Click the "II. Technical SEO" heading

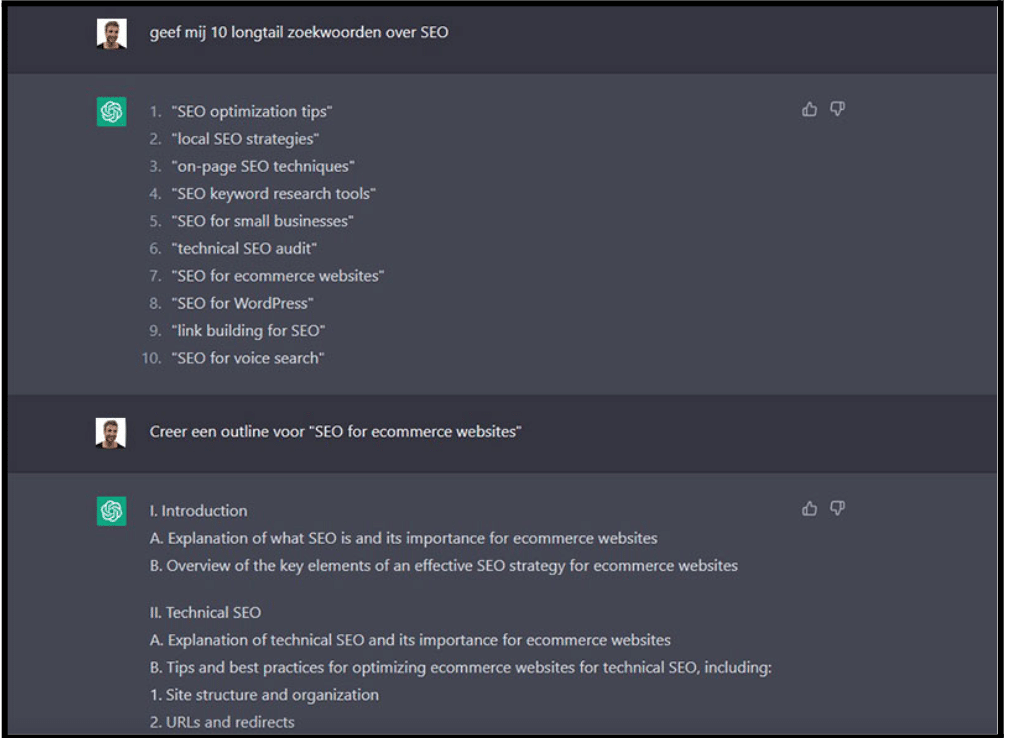click(205, 612)
